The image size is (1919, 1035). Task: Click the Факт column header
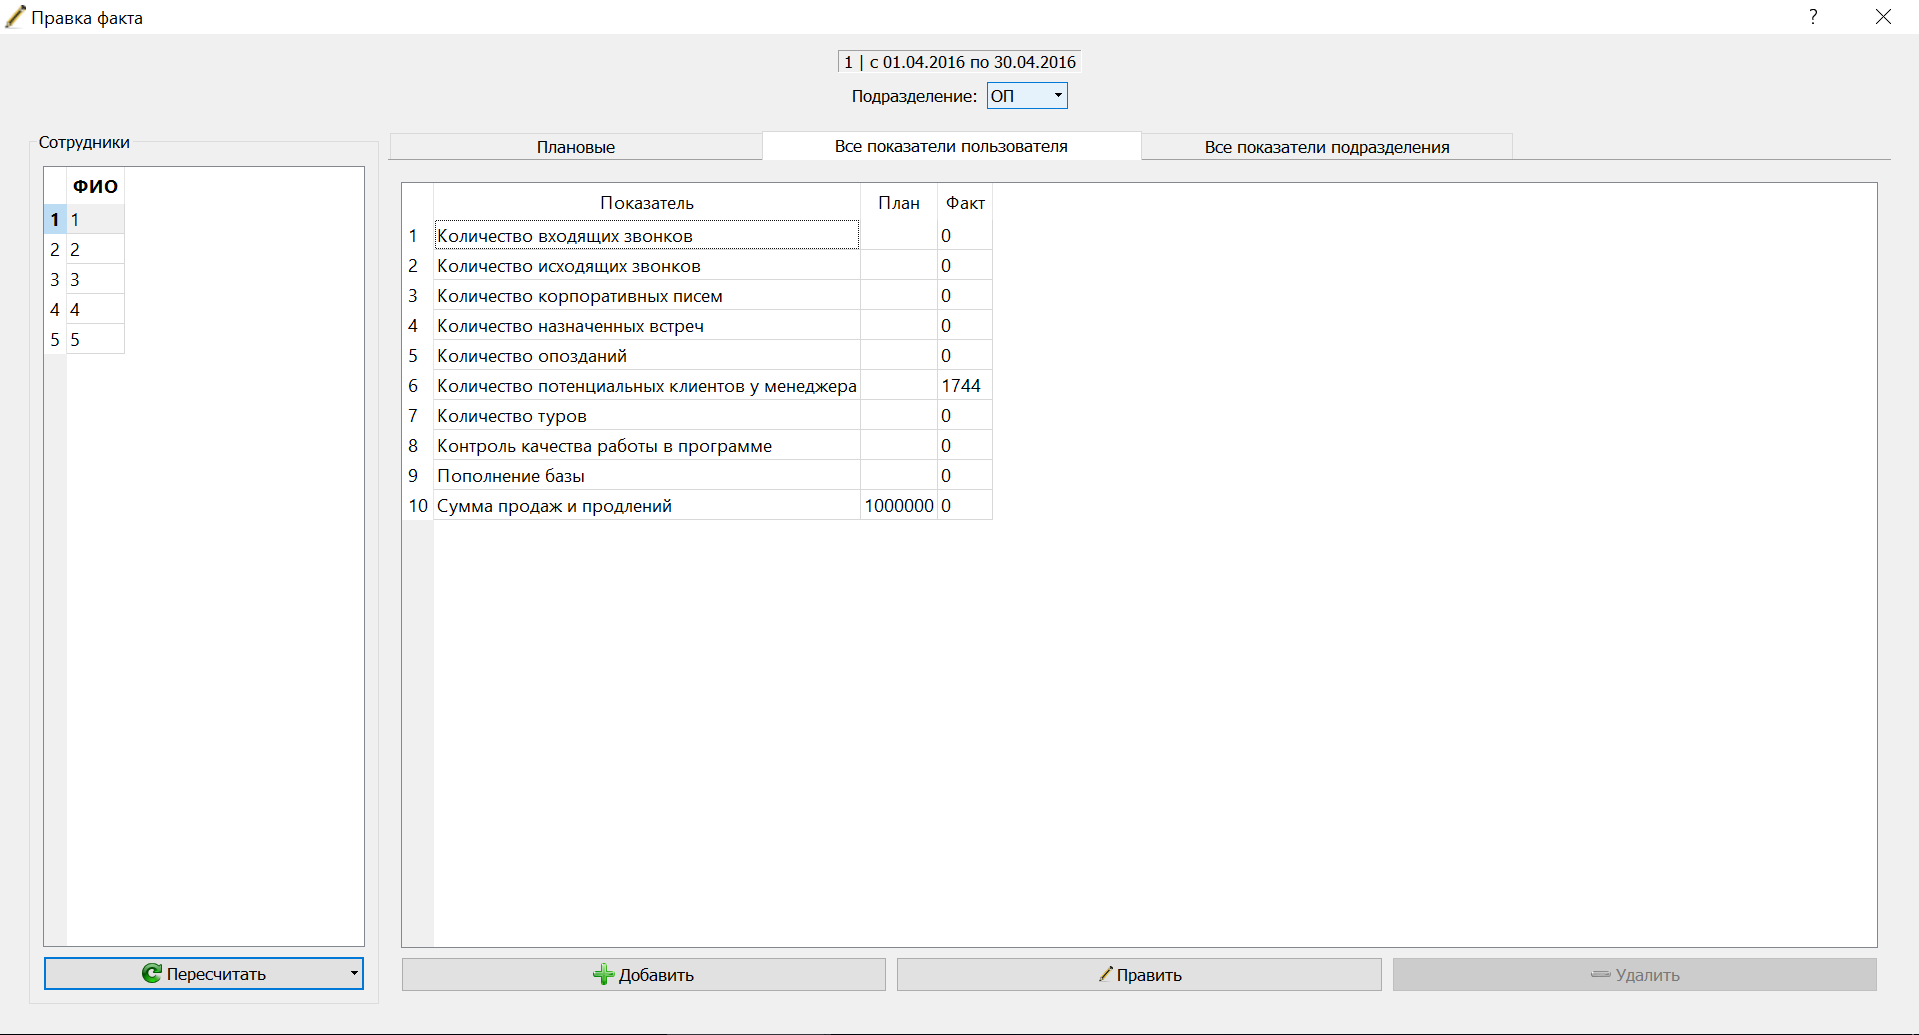click(x=965, y=203)
